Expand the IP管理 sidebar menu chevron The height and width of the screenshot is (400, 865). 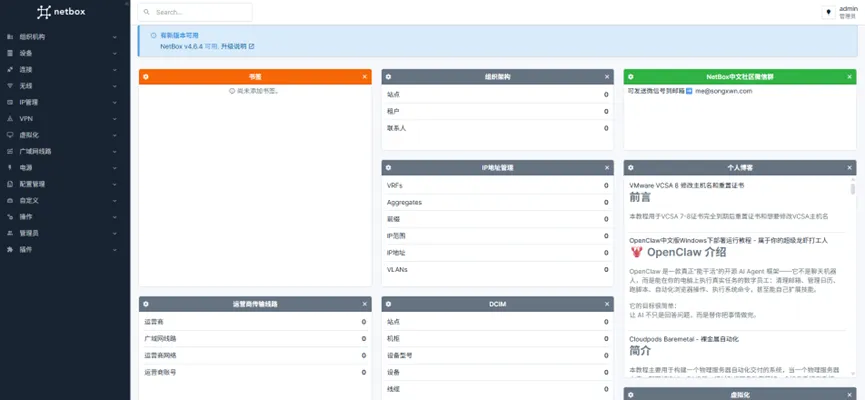point(115,103)
